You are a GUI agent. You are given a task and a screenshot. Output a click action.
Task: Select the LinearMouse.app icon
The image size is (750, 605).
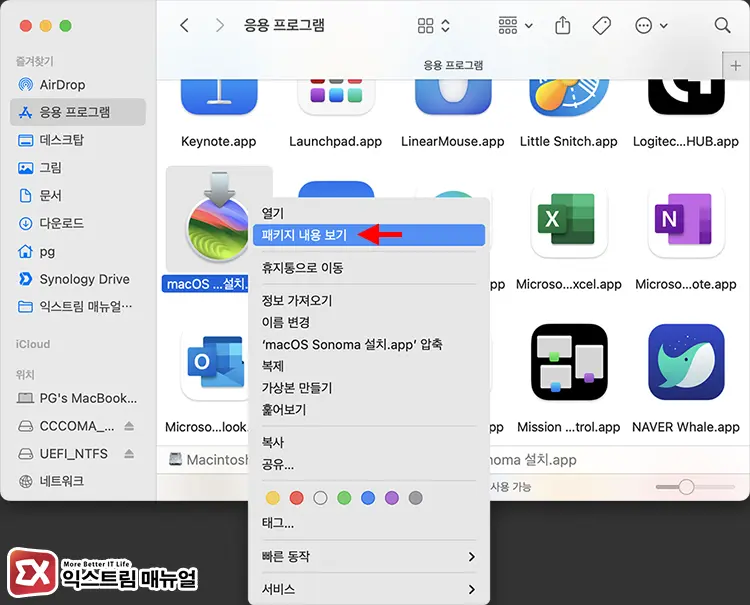pos(453,98)
